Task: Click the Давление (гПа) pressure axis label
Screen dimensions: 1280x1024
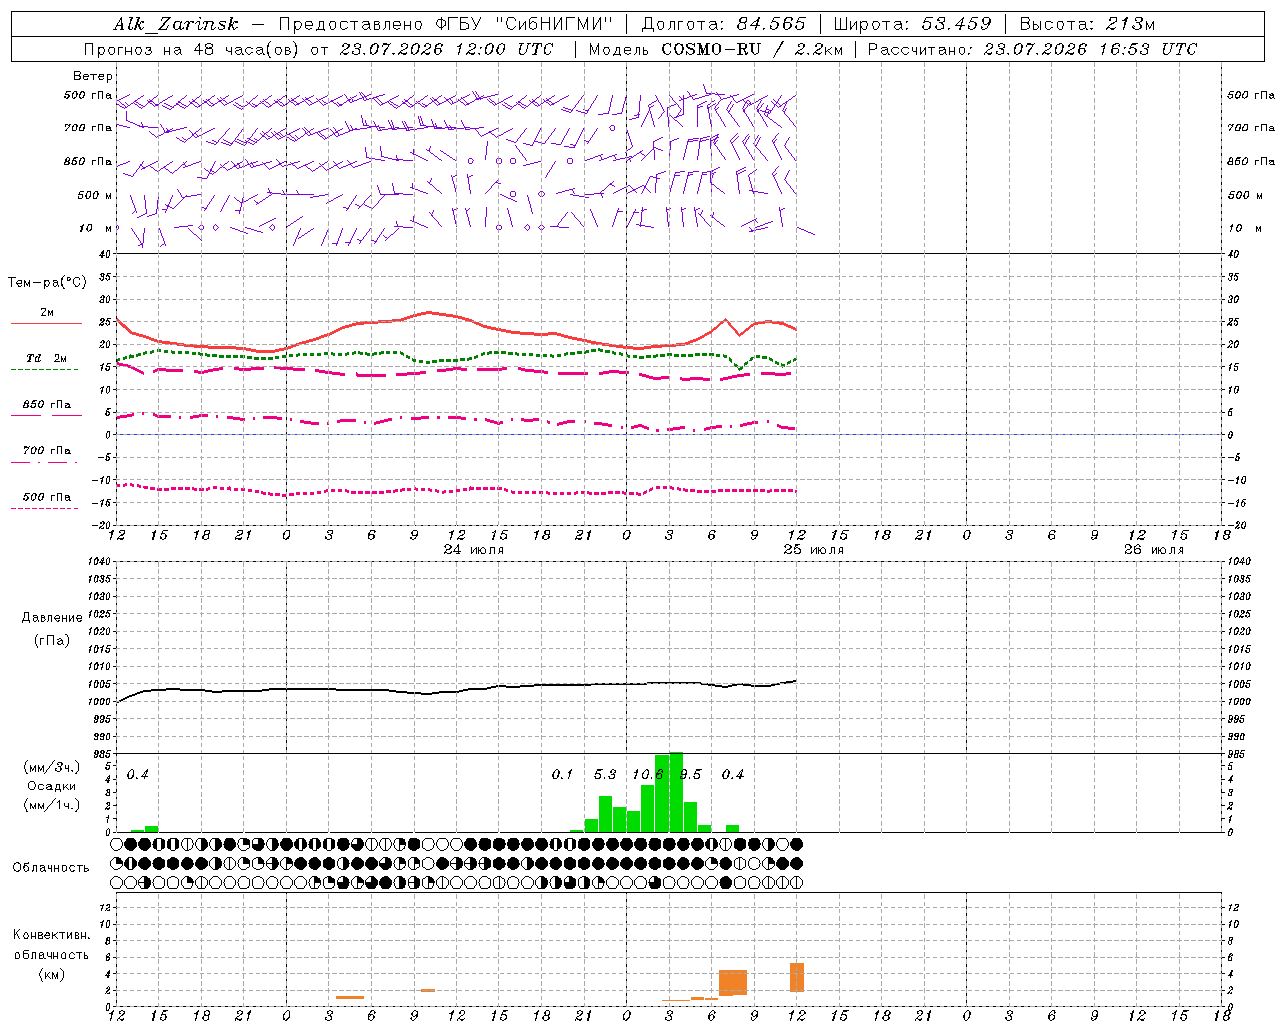Action: point(52,629)
